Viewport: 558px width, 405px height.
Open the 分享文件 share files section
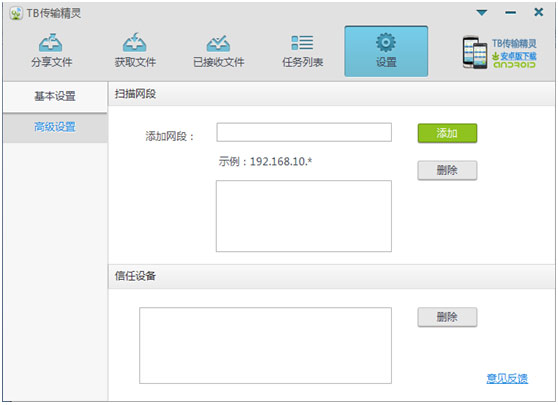pos(52,51)
